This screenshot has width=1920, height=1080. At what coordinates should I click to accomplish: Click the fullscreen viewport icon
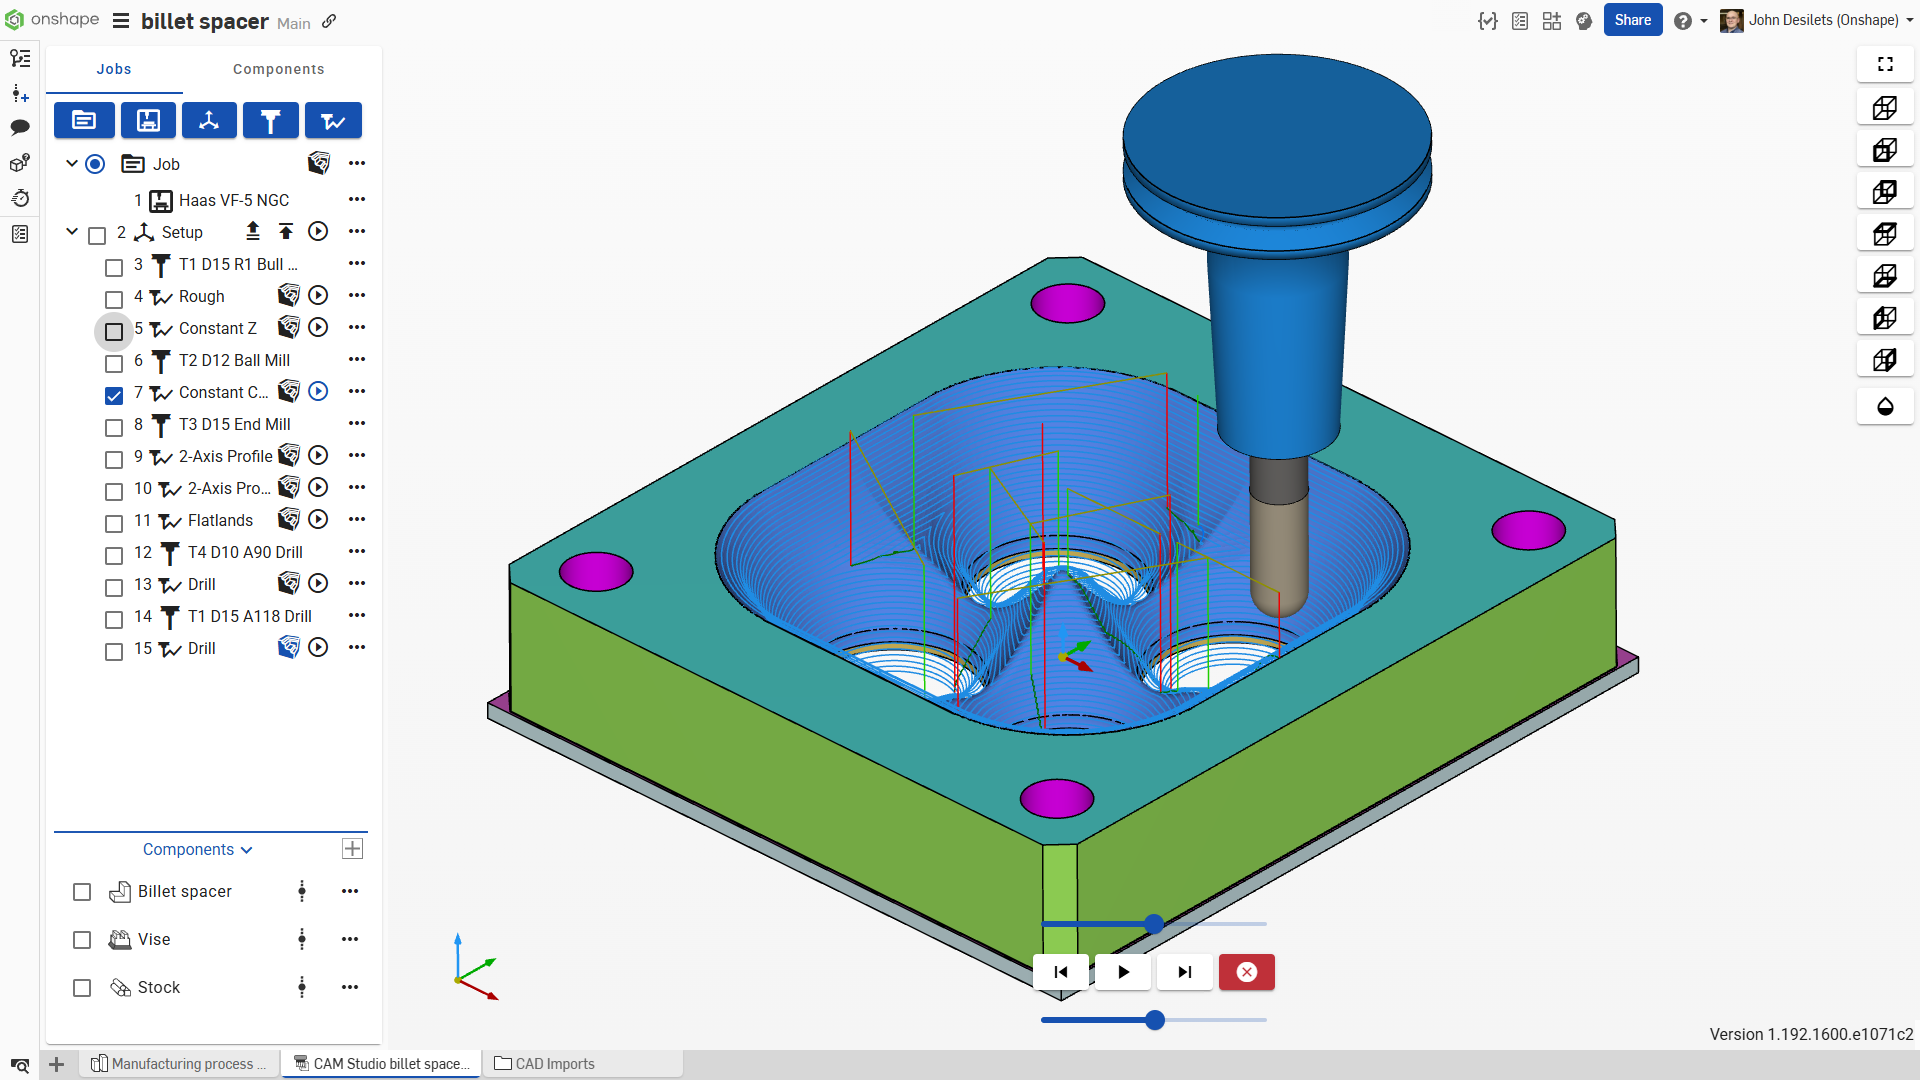pos(1885,64)
